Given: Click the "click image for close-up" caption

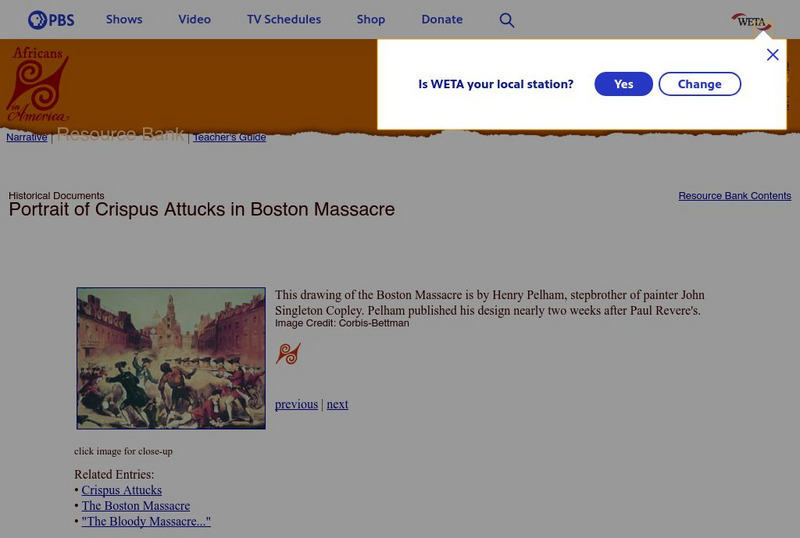Looking at the screenshot, I should pos(123,451).
